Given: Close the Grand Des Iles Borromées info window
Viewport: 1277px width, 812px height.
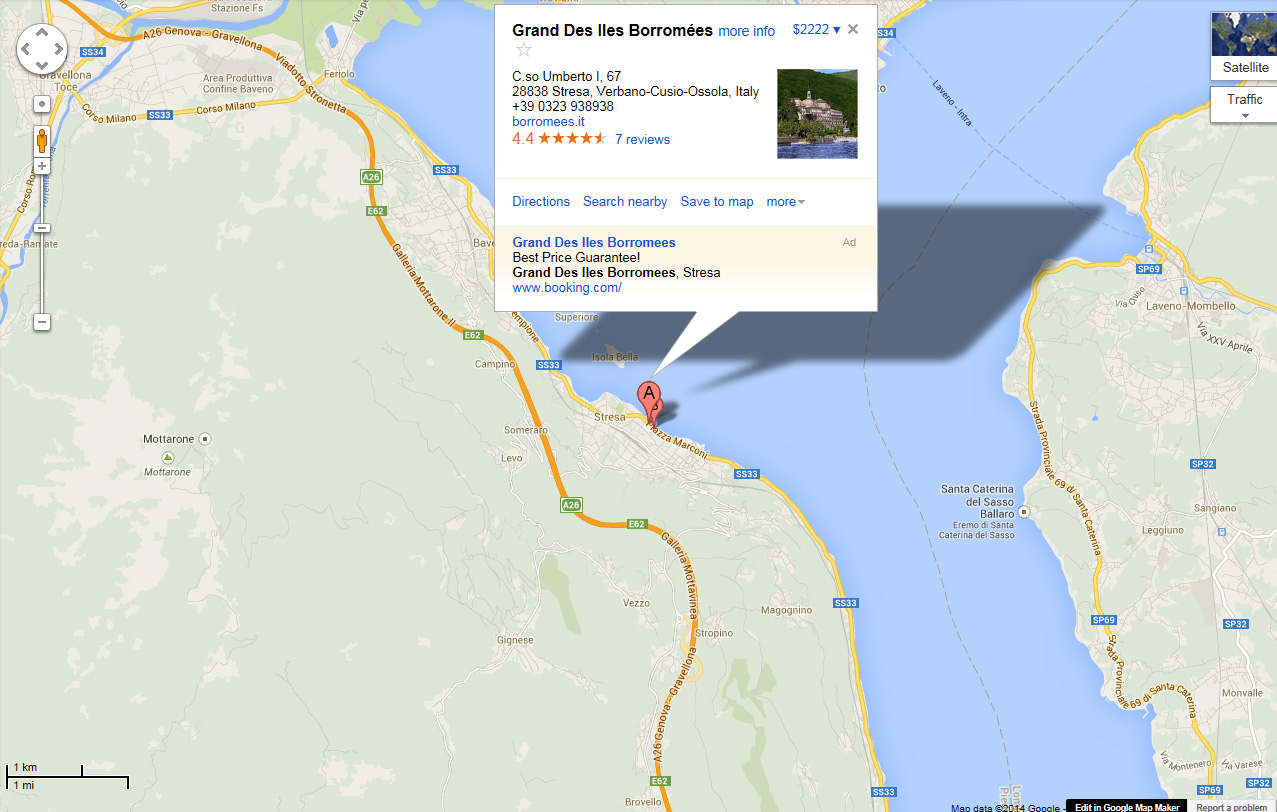Looking at the screenshot, I should pyautogui.click(x=853, y=29).
